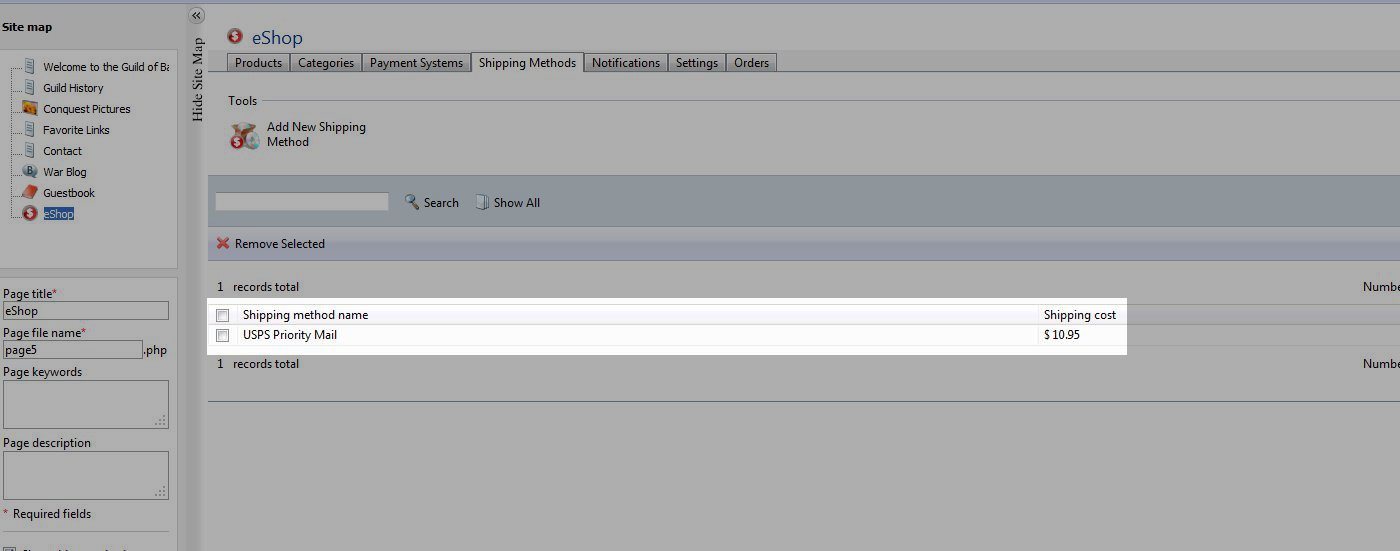1400x551 pixels.
Task: Click the Guild History page icon
Action: pos(30,87)
